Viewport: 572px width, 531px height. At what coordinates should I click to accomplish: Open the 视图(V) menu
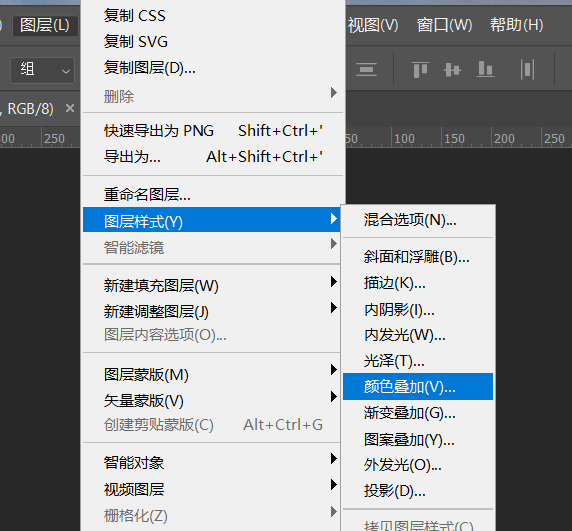pos(372,26)
